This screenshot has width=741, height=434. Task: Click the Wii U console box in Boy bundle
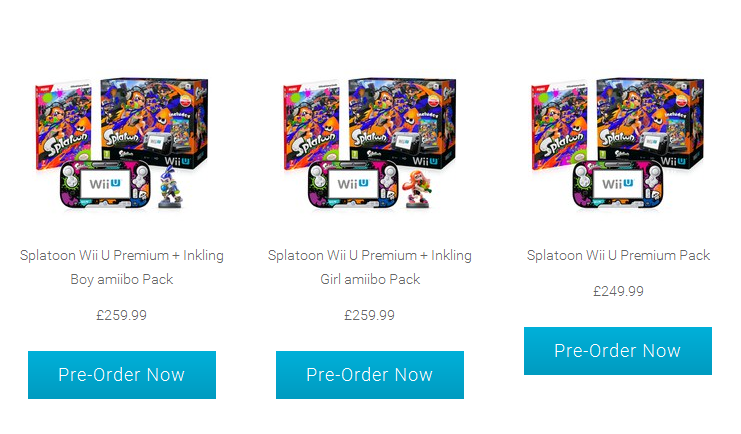click(x=155, y=121)
